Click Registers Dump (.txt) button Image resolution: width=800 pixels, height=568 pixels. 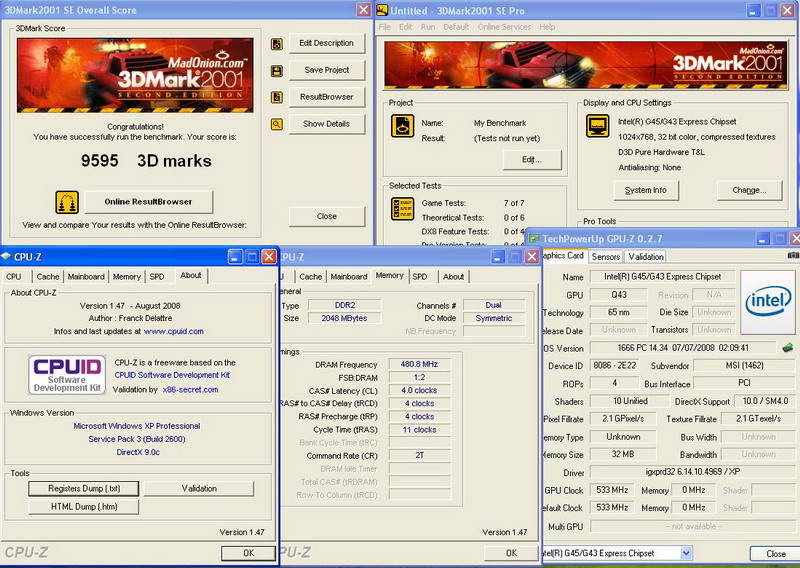(84, 489)
